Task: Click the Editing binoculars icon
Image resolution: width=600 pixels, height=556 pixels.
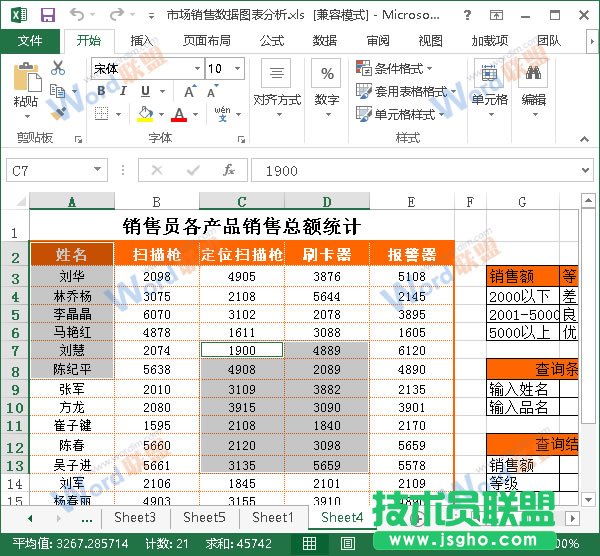Action: point(533,73)
